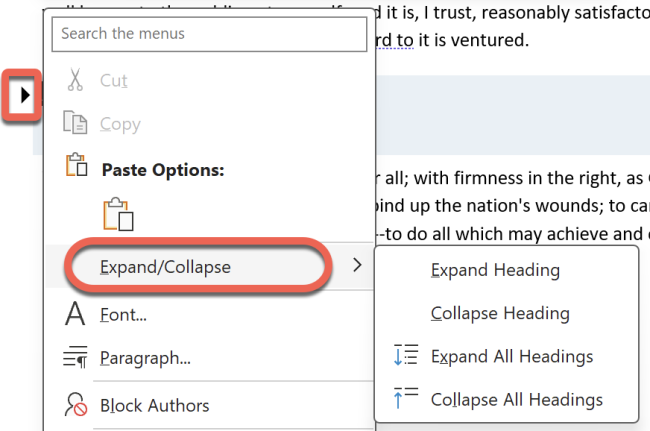Image resolution: width=650 pixels, height=431 pixels.
Task: Choose Collapse Heading from the submenu
Action: [x=500, y=313]
